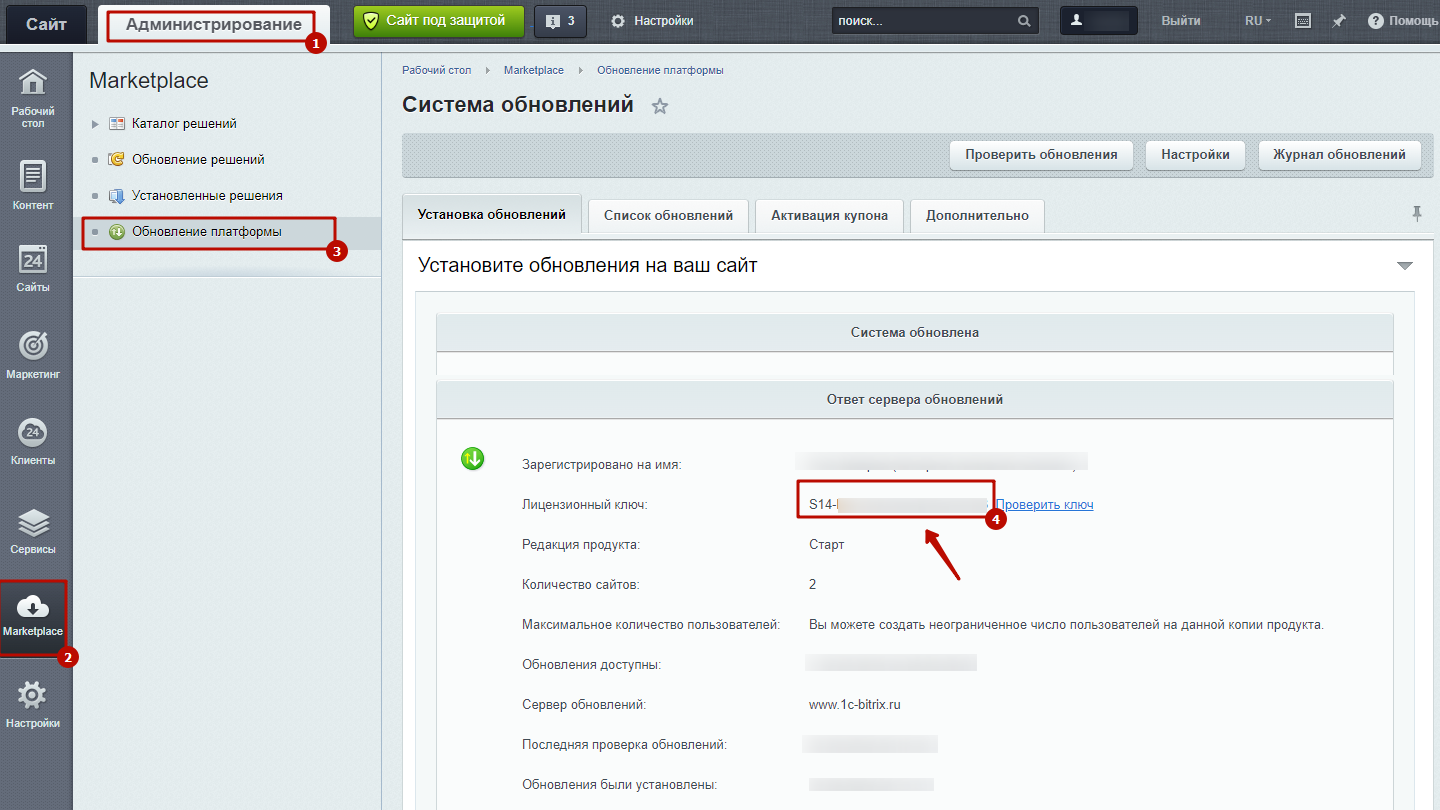
Task: Click Проверить ключ link
Action: [x=1044, y=505]
